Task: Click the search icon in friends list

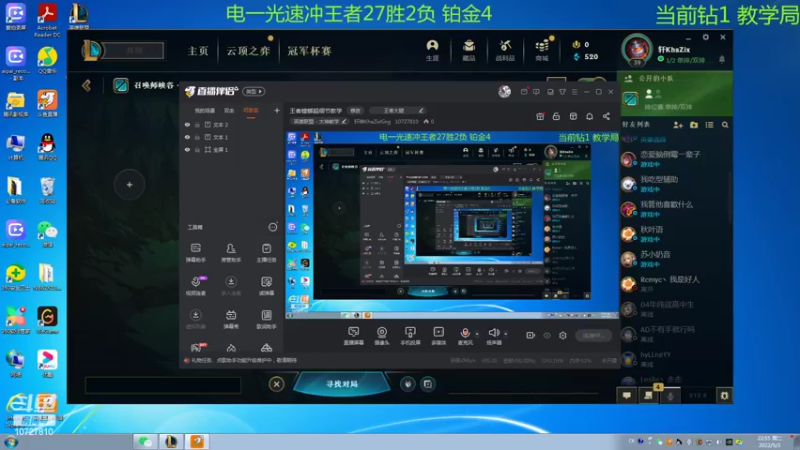Action: [725, 125]
